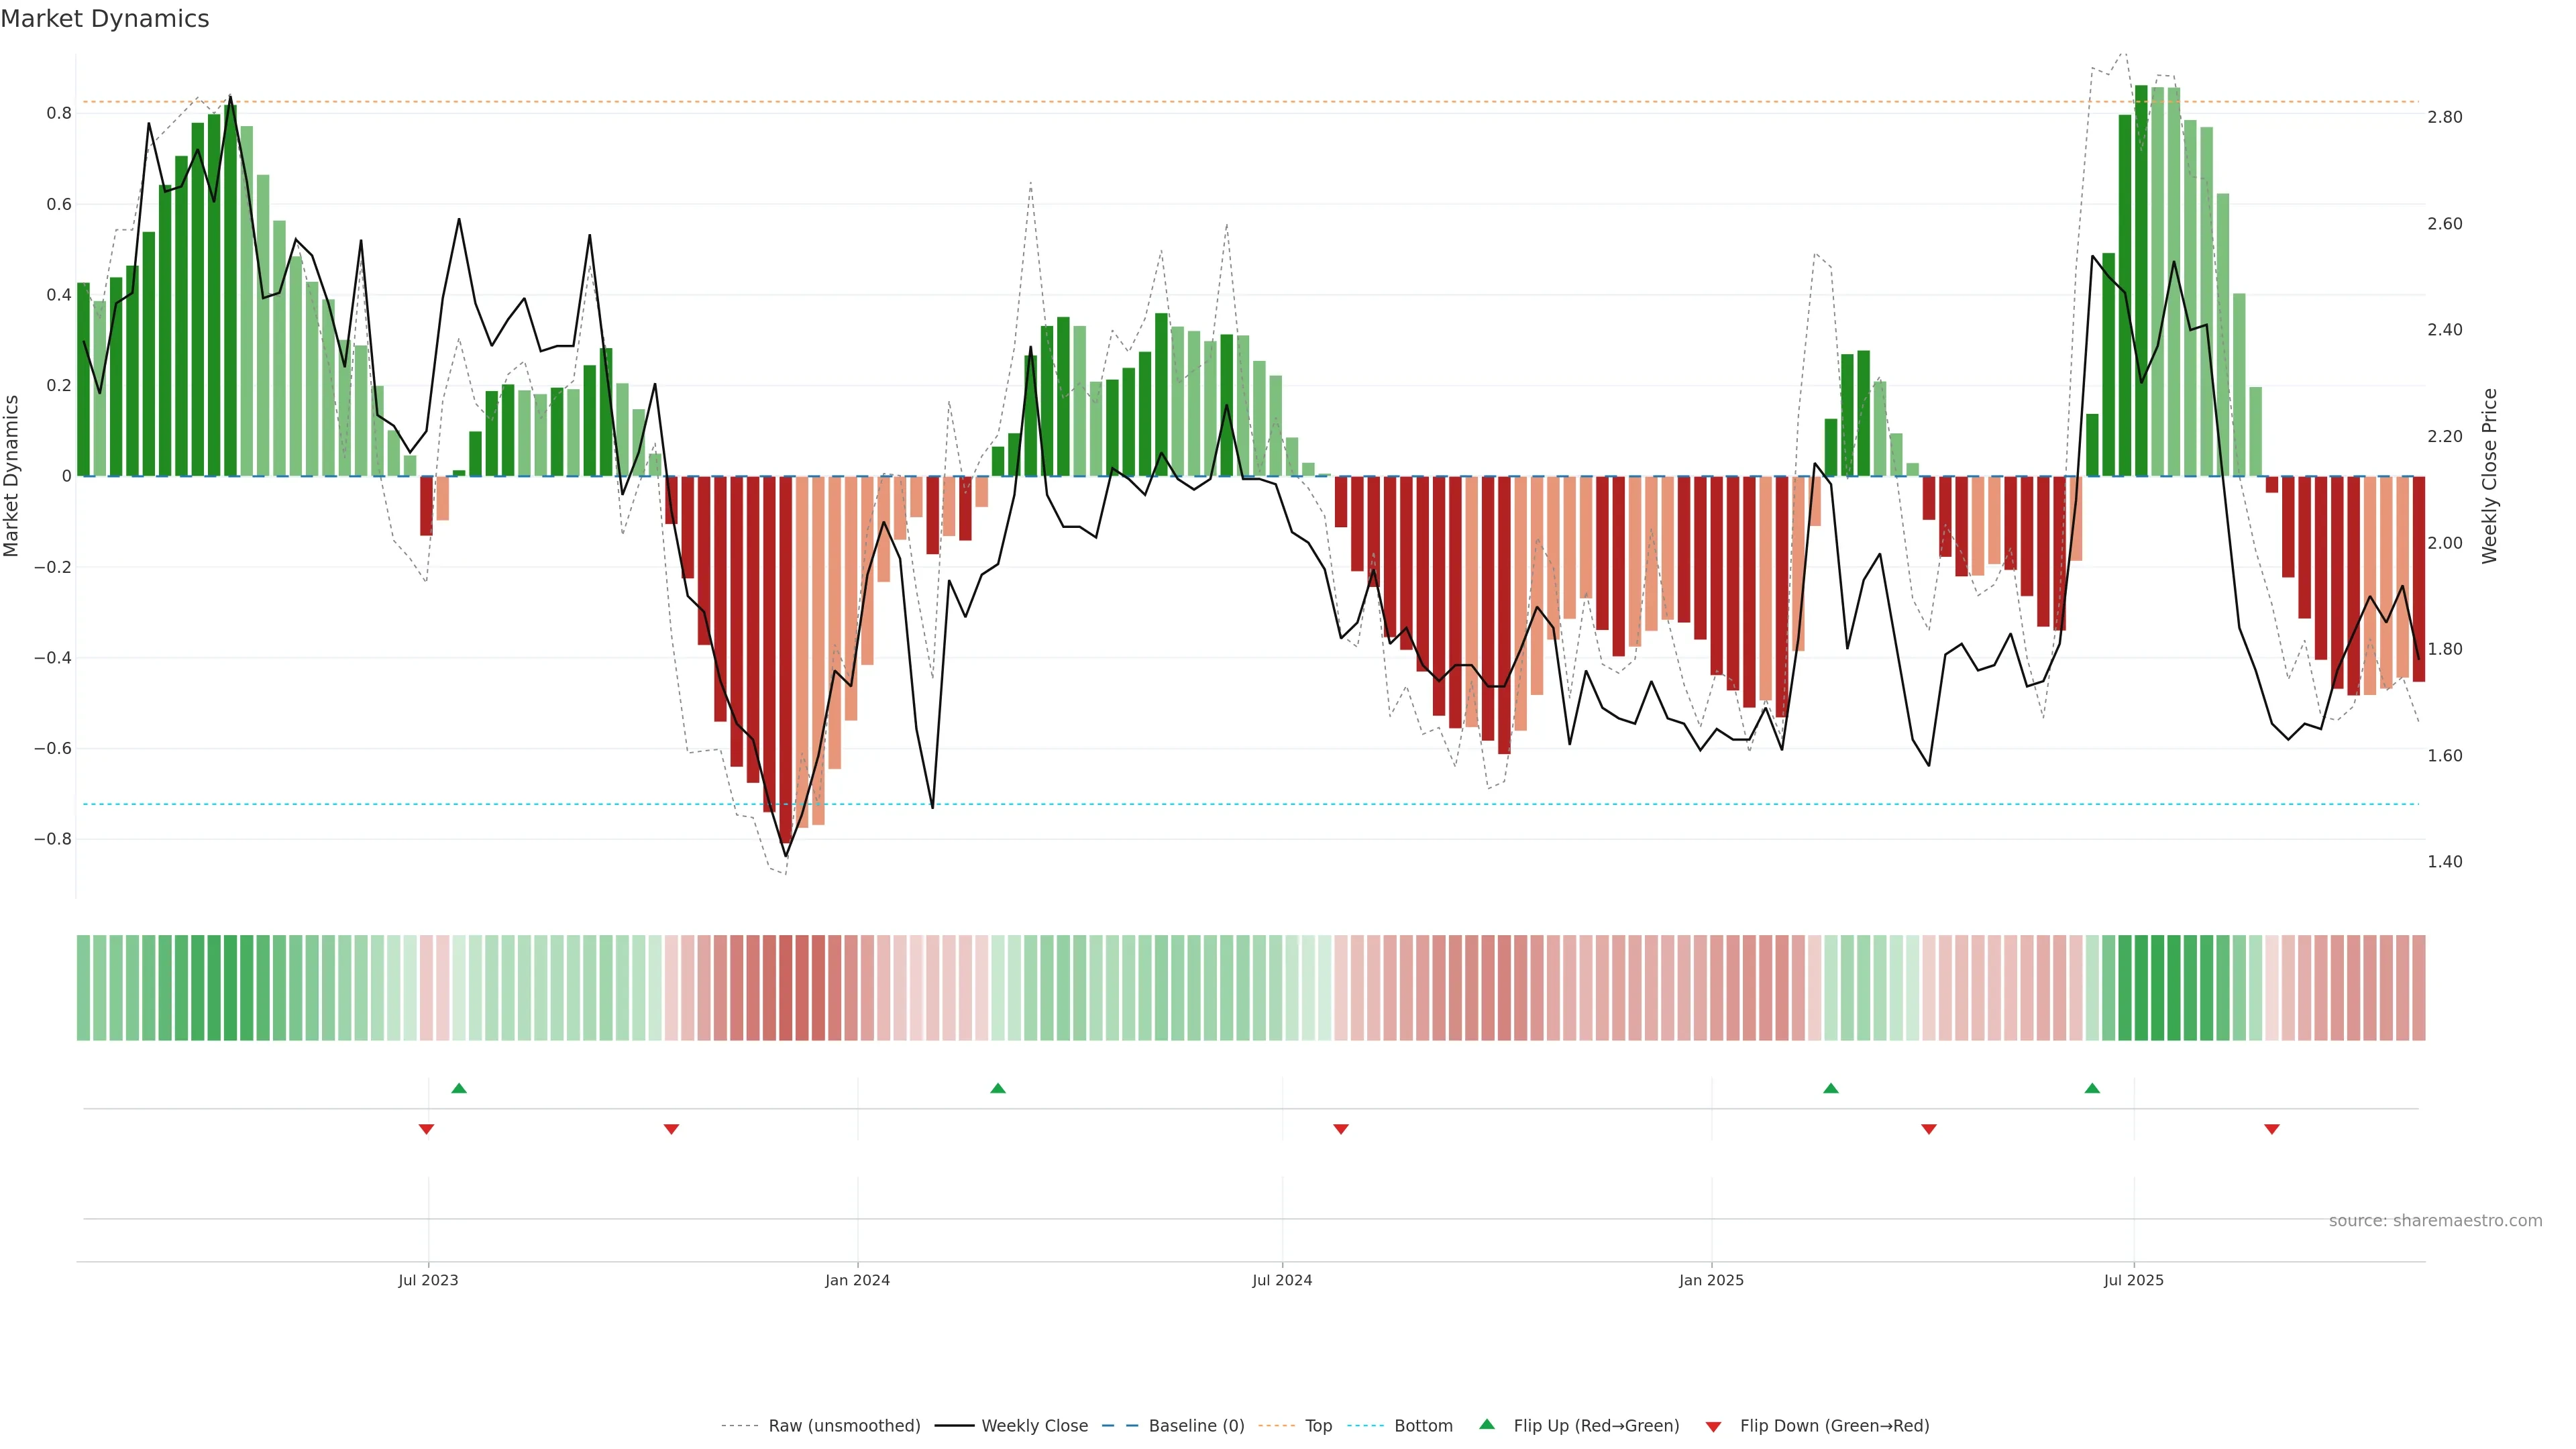
Task: Click the source: sharemaestro.com text
Action: coord(2435,1220)
